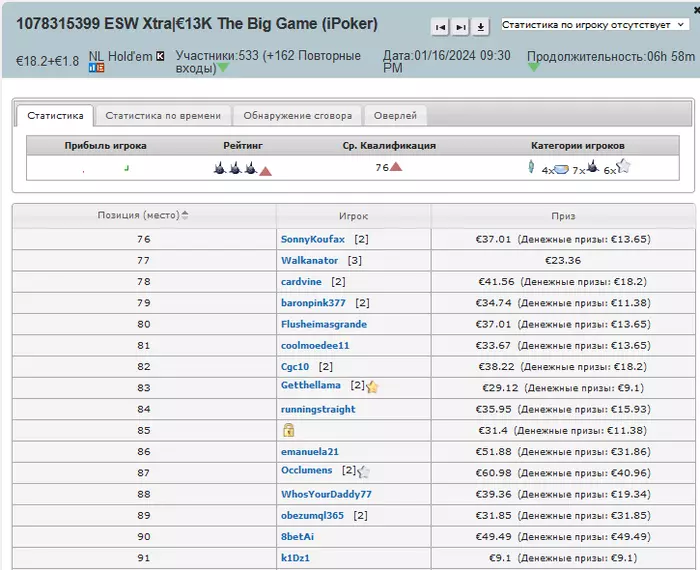Viewport: 700px width, 570px height.
Task: Open player Walkanator profile
Action: click(309, 261)
